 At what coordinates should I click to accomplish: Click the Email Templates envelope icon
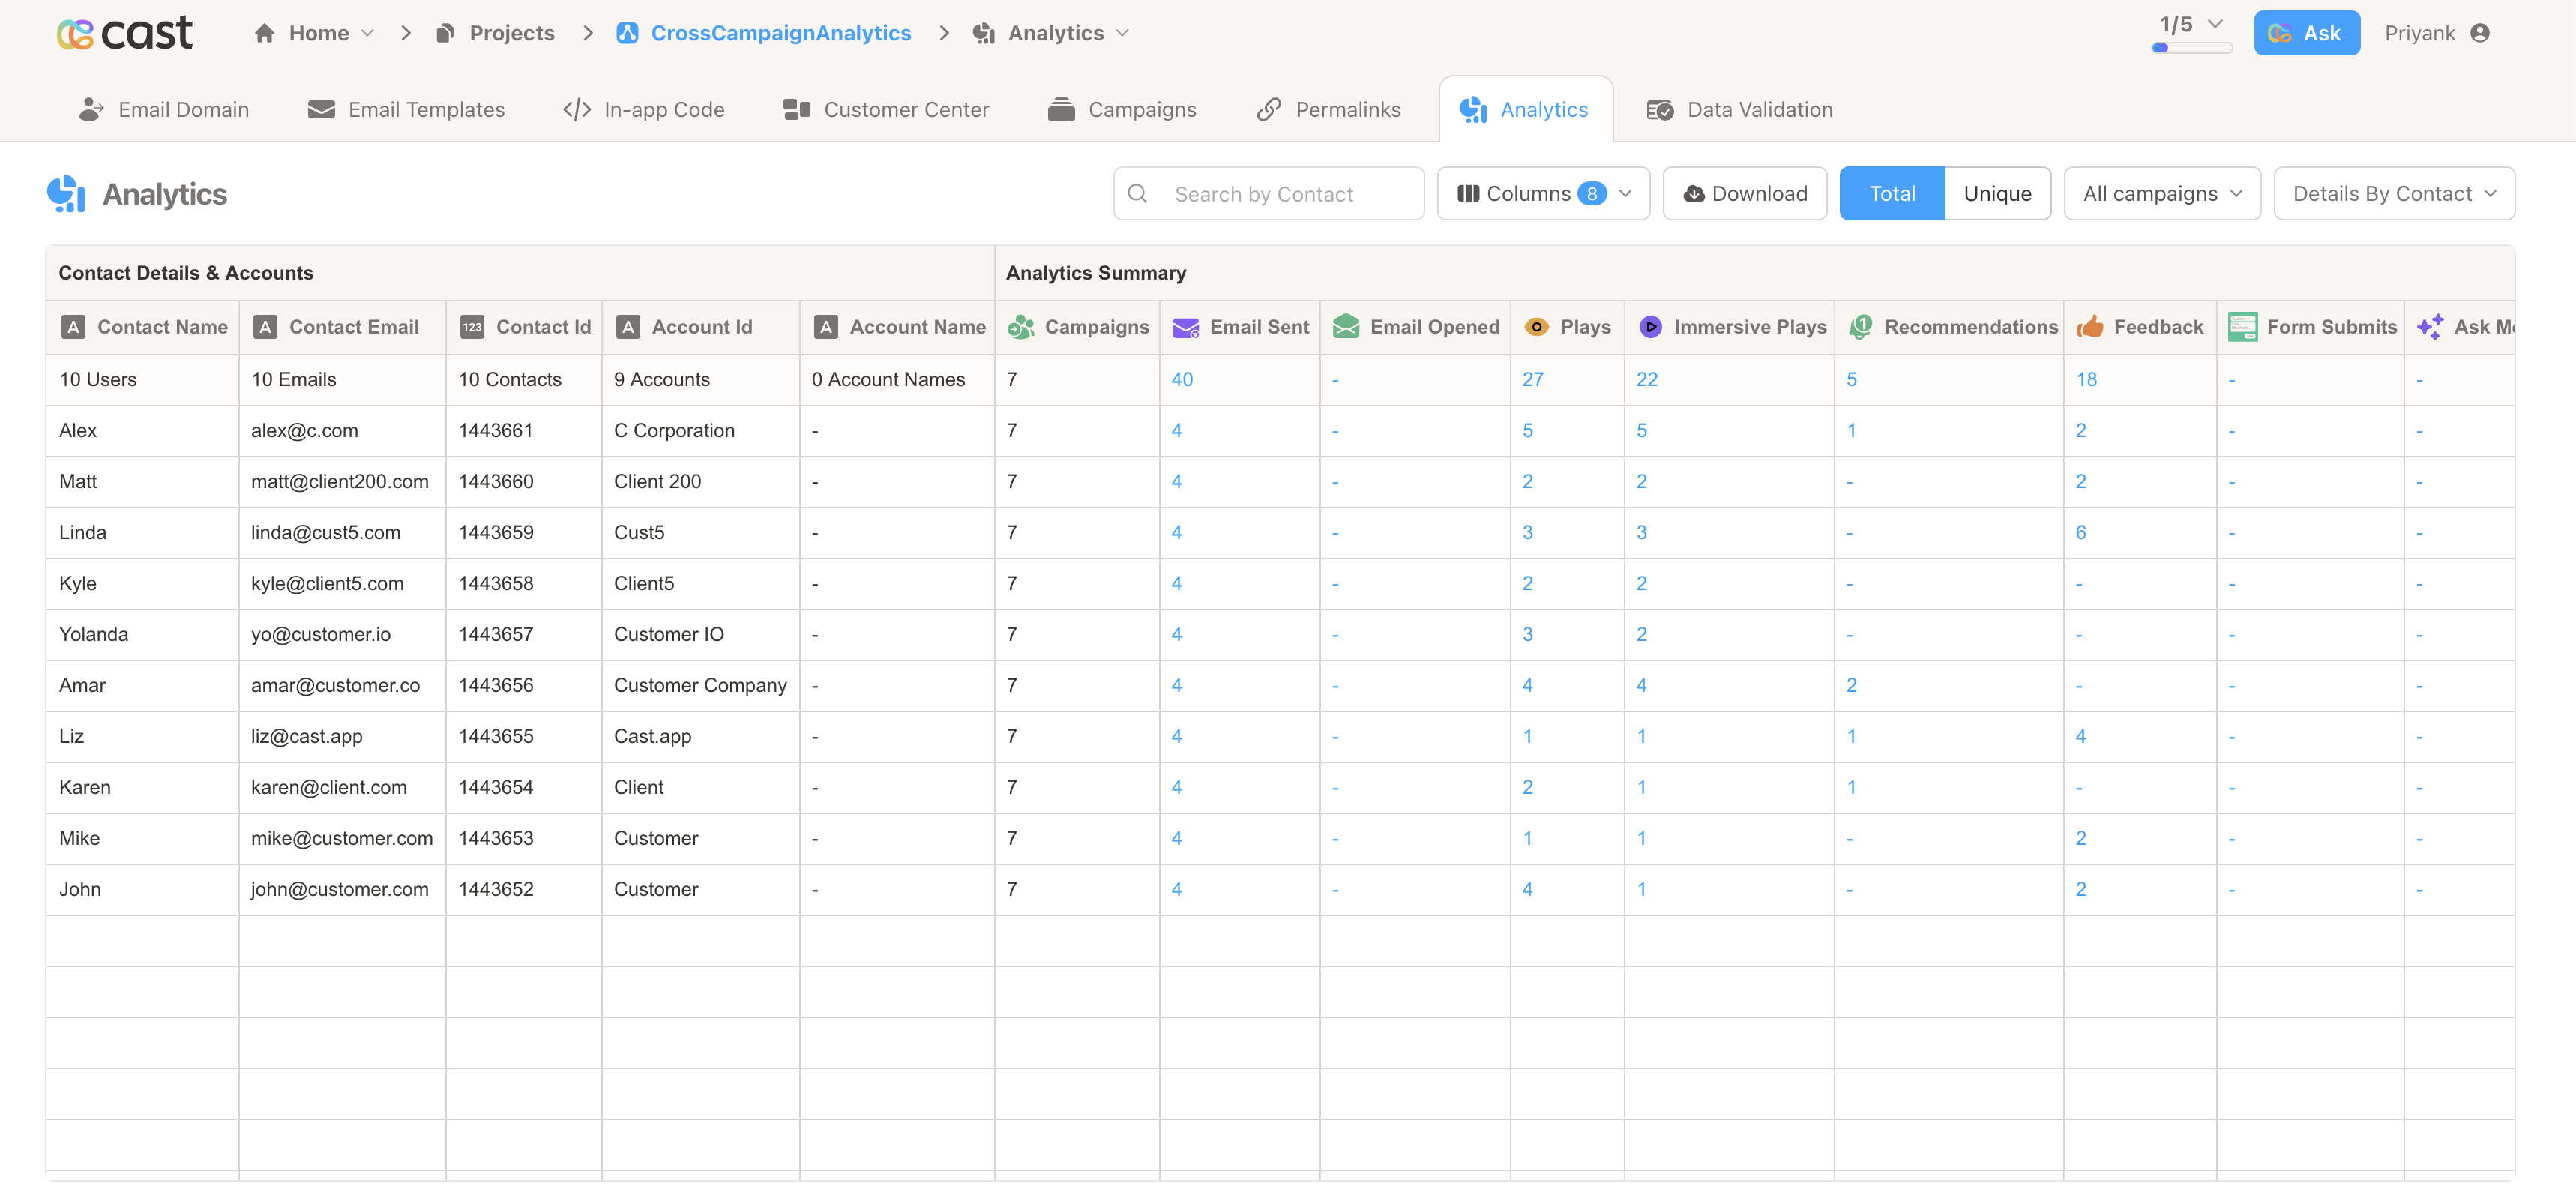click(x=321, y=109)
